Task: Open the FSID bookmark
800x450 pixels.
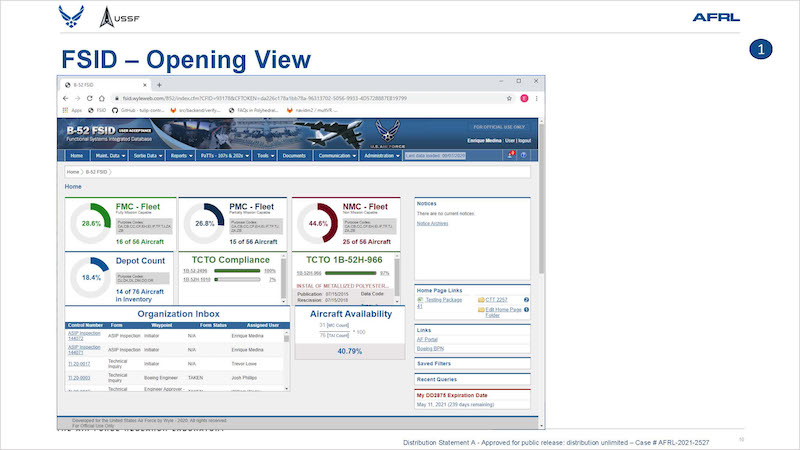Action: 97,110
